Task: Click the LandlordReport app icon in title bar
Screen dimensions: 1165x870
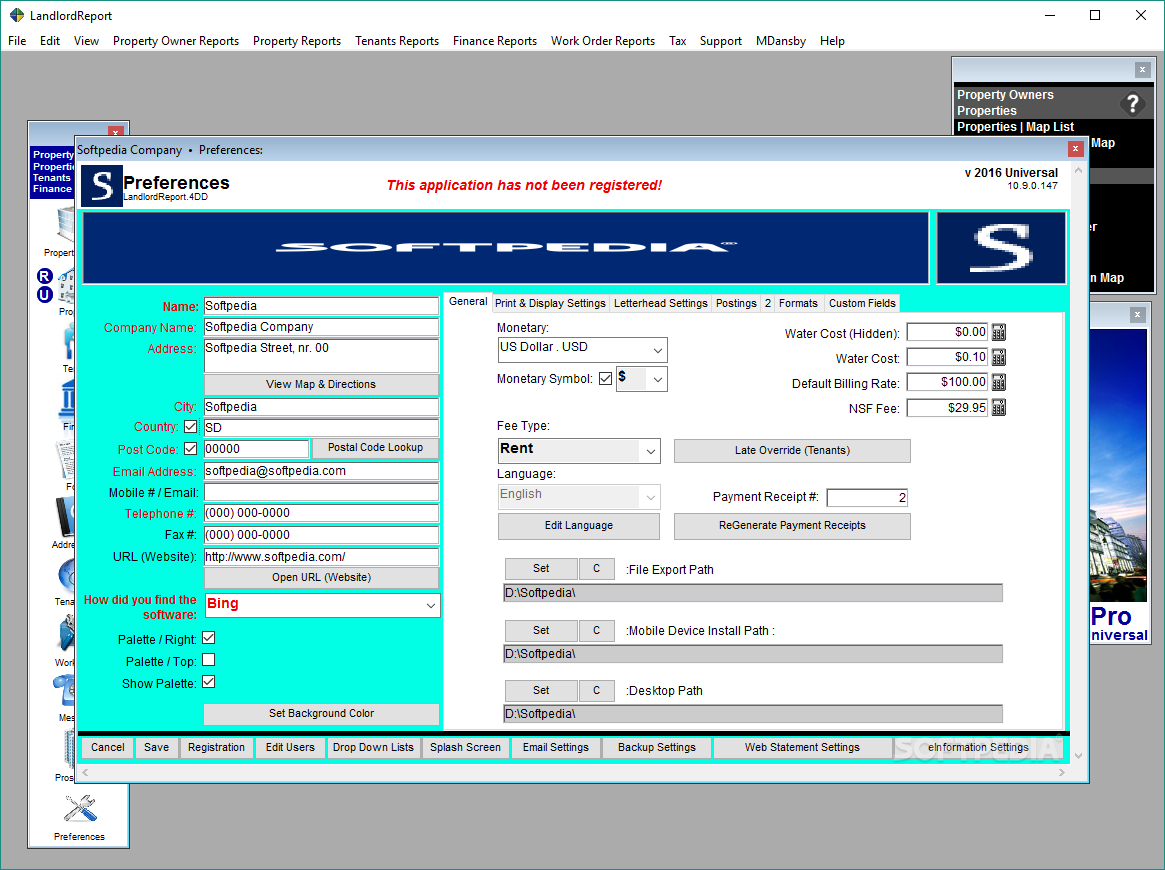Action: point(16,15)
